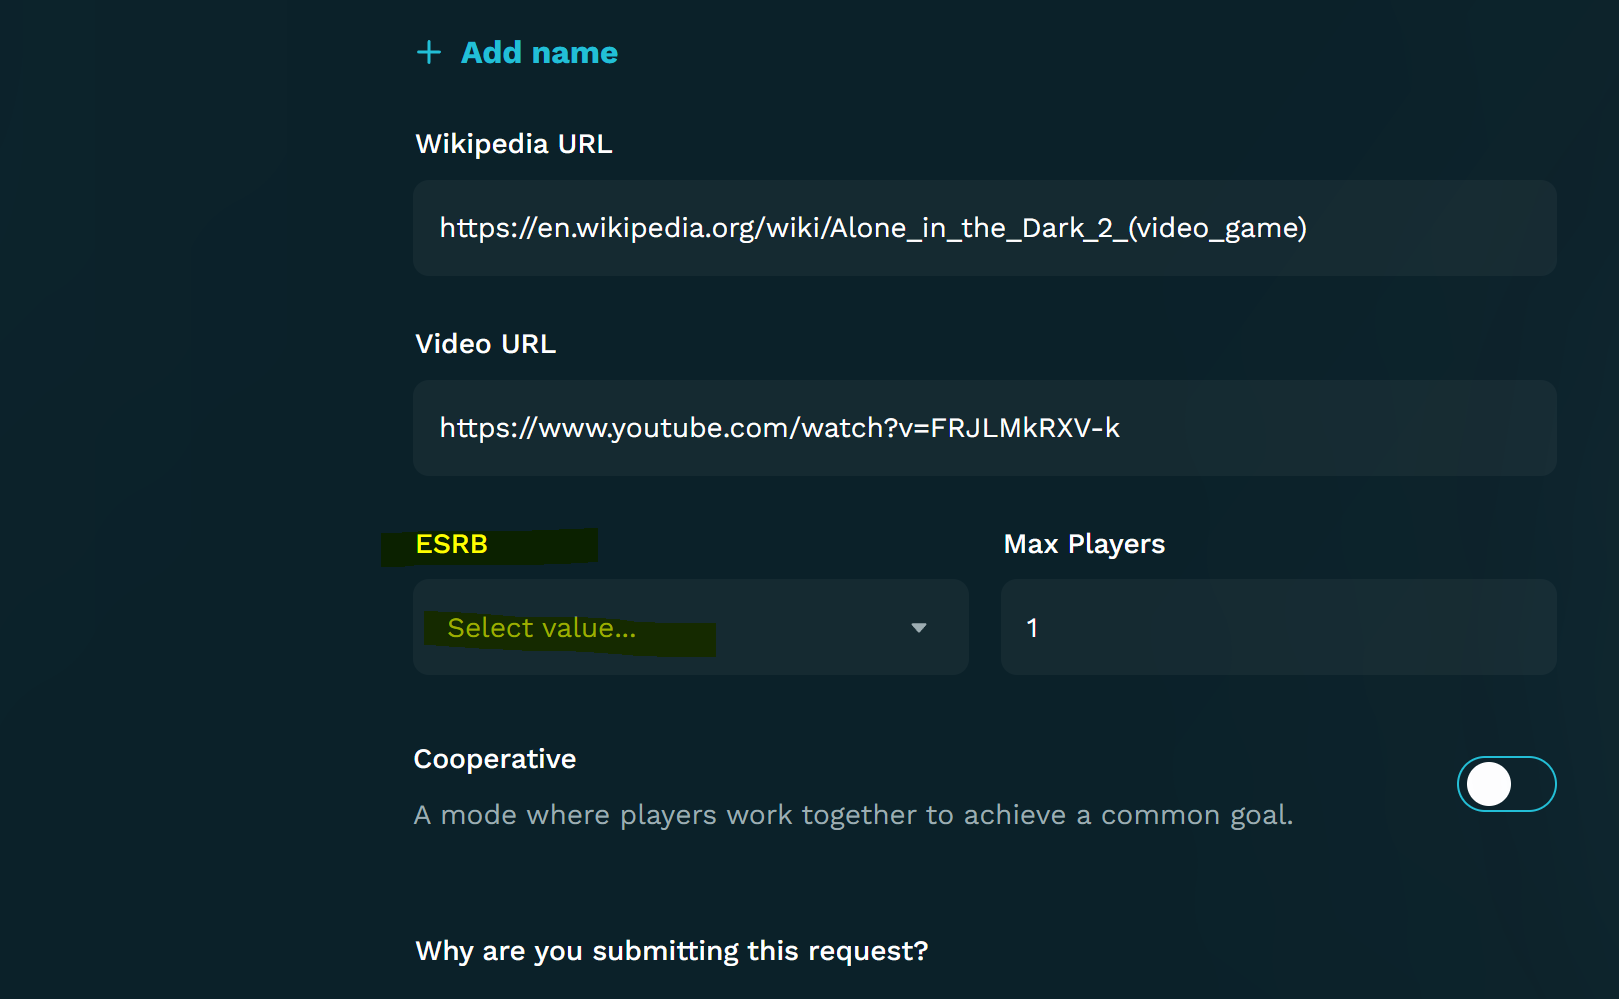Click the 'Max Players' label
Viewport: 1619px width, 999px height.
click(1084, 544)
